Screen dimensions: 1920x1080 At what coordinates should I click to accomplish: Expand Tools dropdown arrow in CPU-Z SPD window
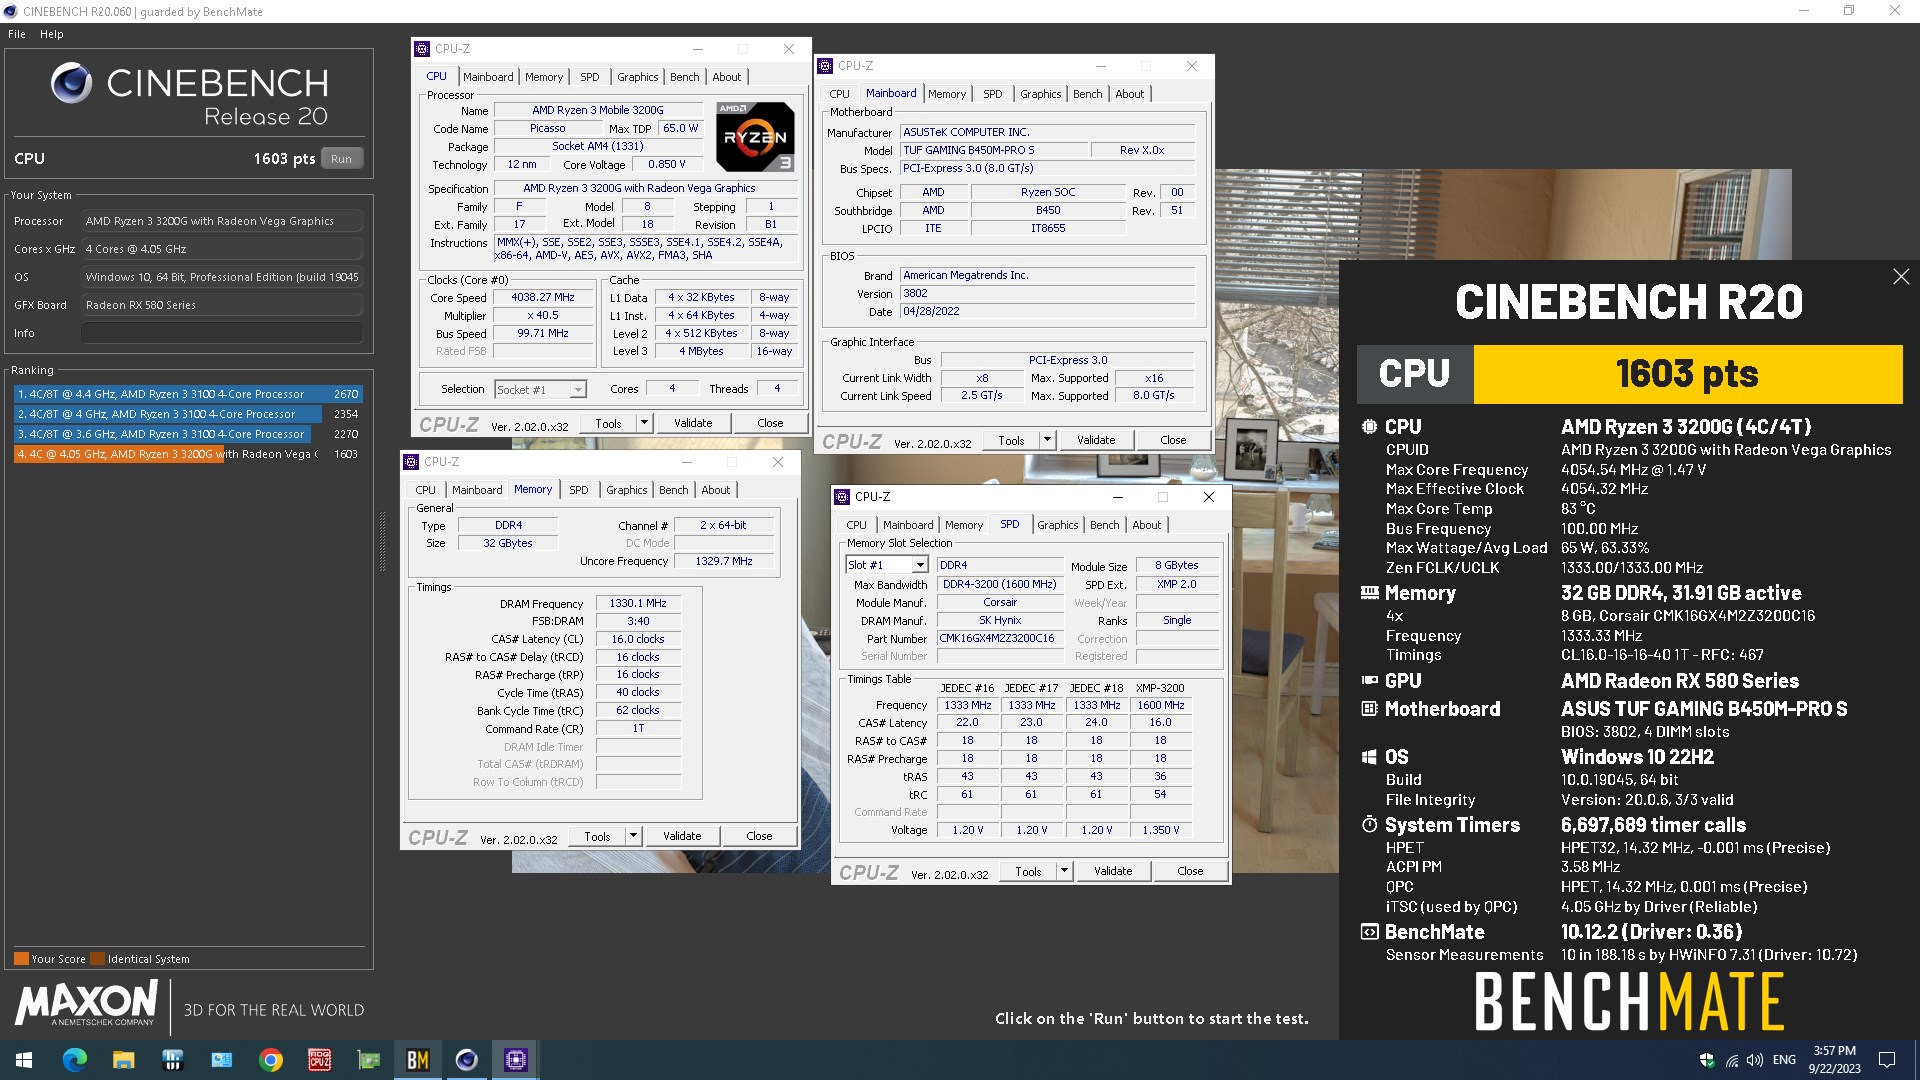pos(1064,871)
